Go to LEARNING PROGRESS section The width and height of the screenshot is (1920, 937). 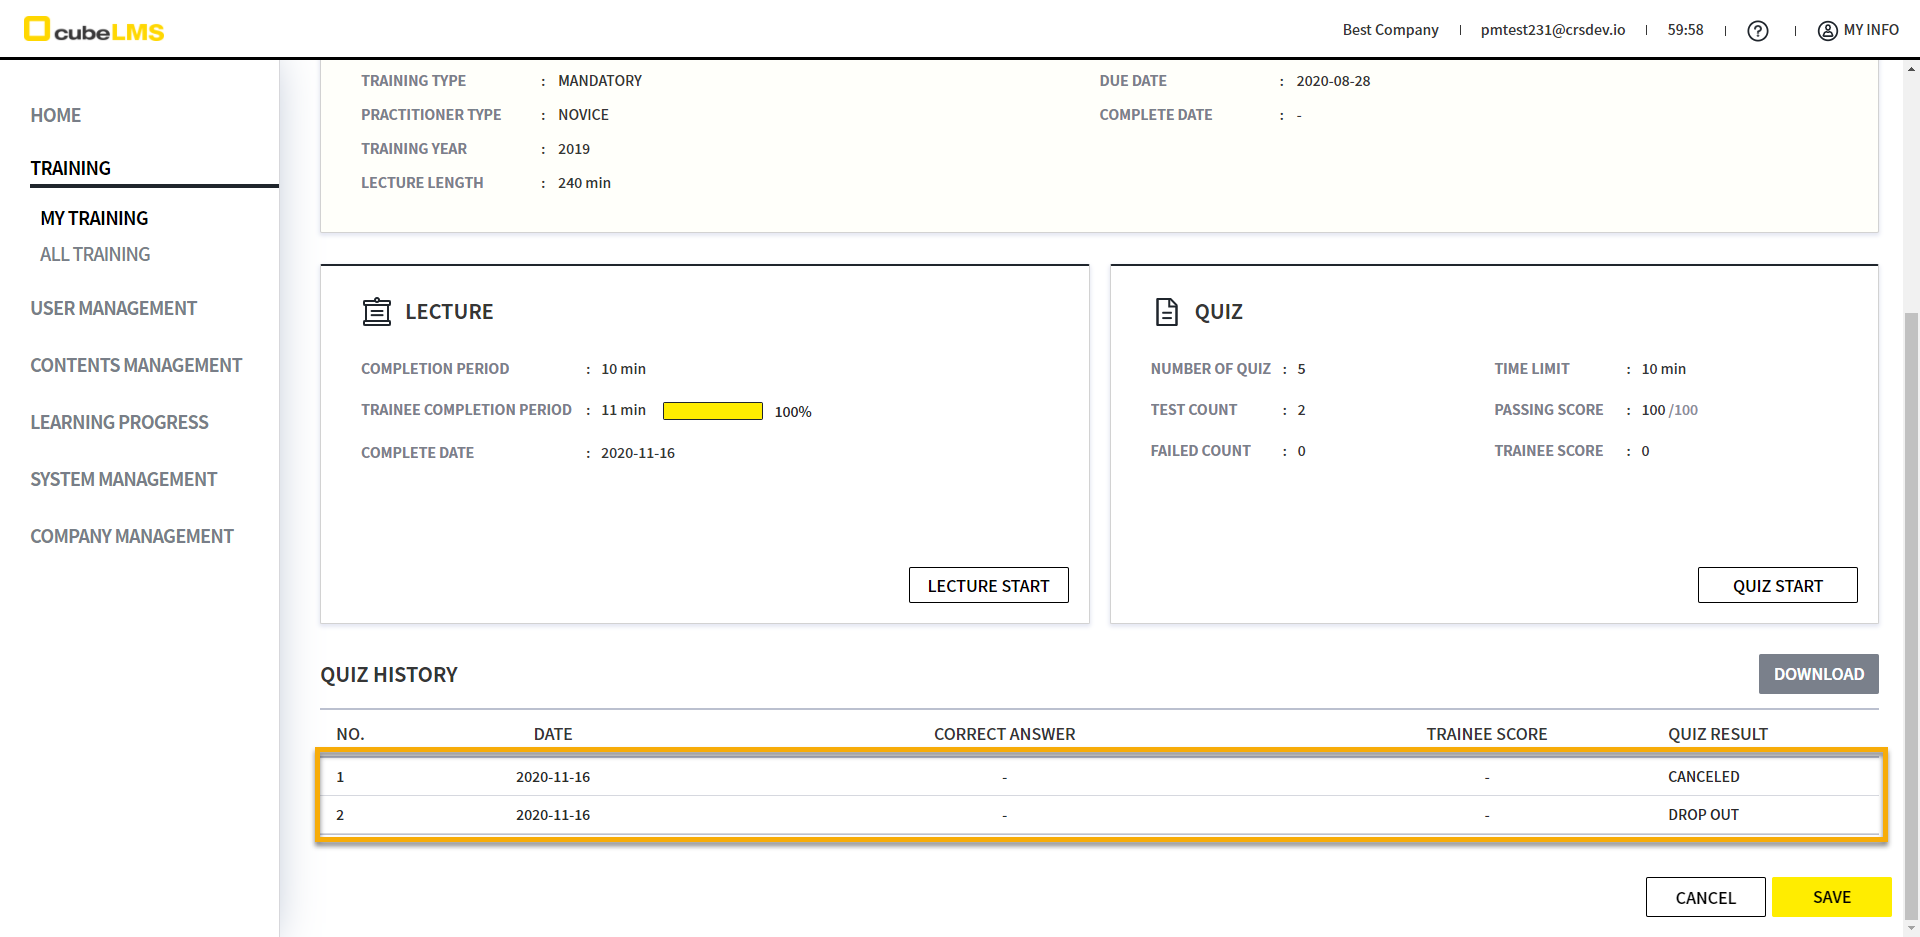coord(119,423)
